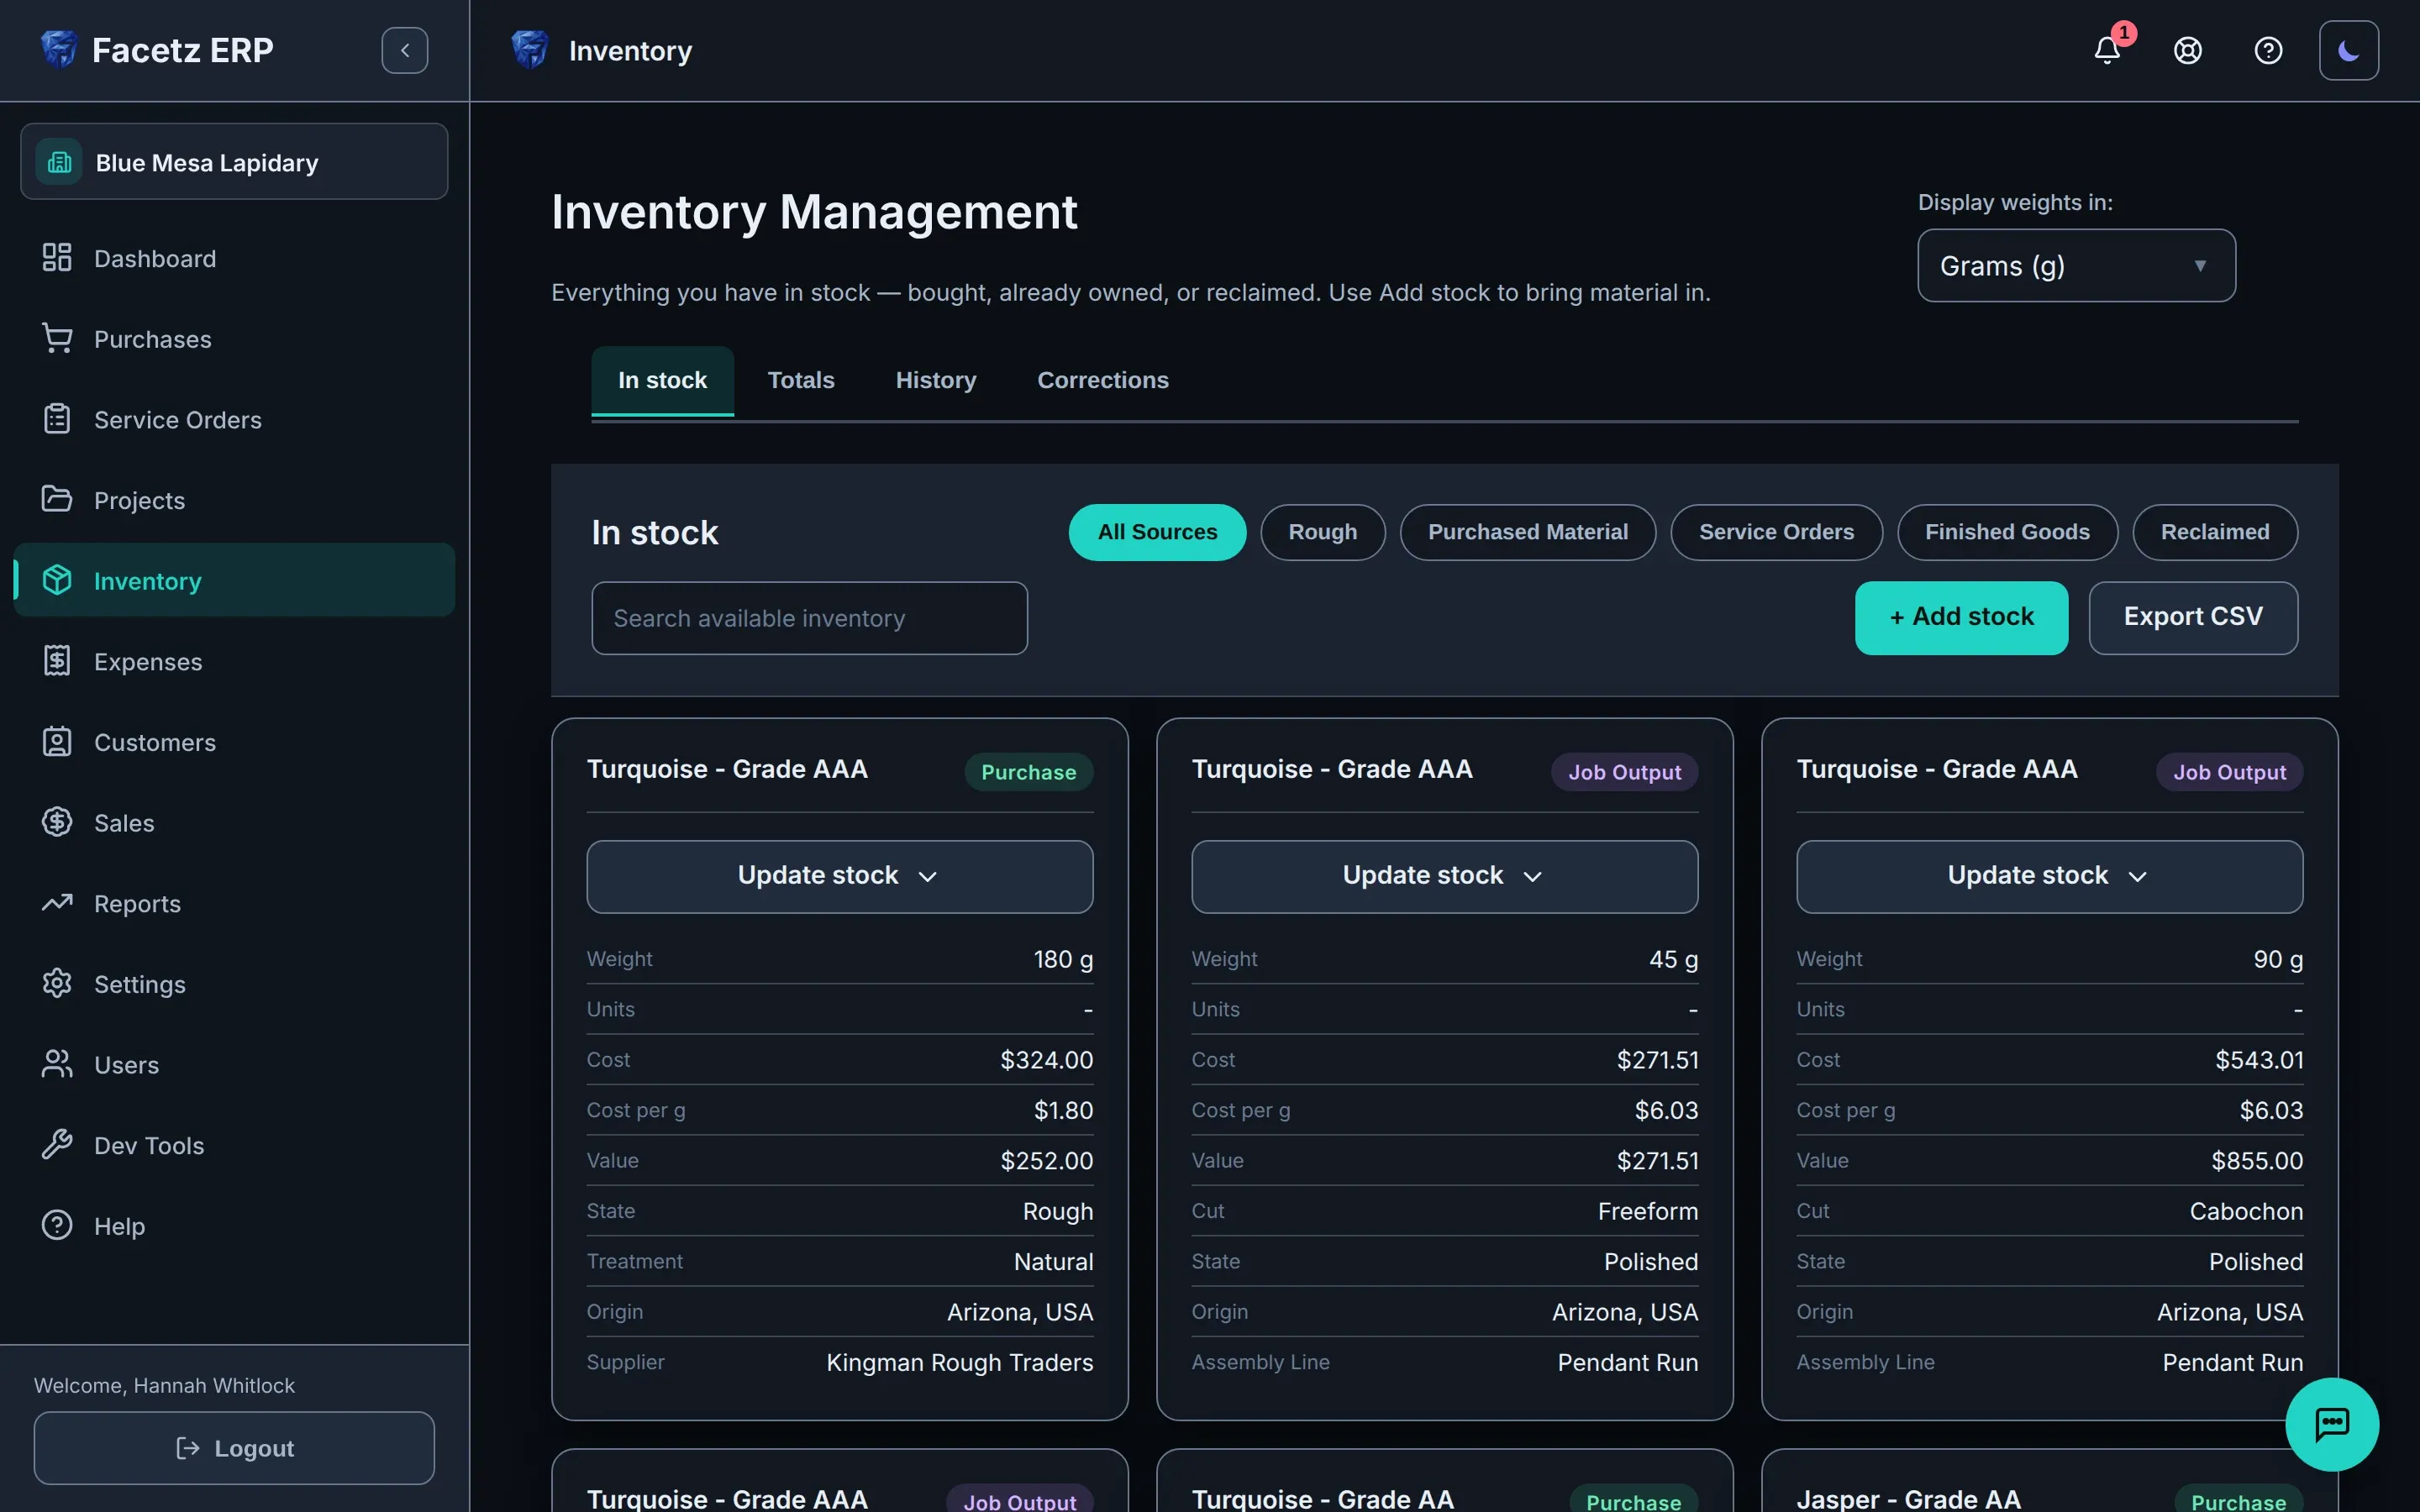This screenshot has width=2420, height=1512.
Task: Click the Expenses receipt icon
Action: (x=57, y=661)
